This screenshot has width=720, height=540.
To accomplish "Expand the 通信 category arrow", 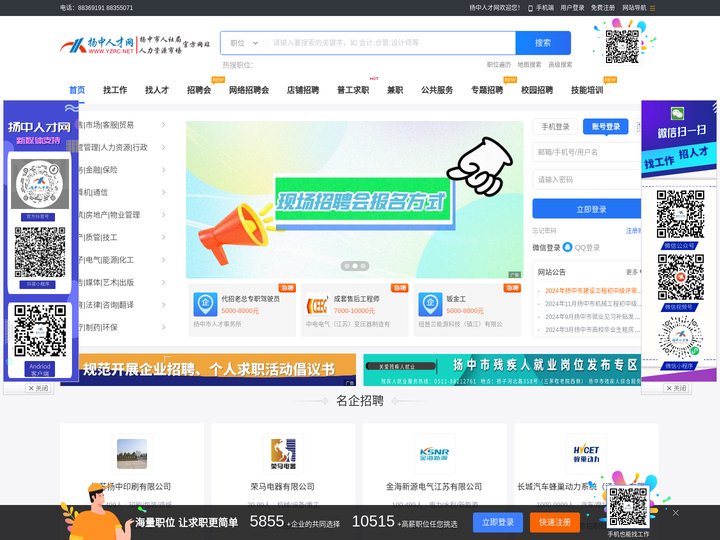I will 163,192.
